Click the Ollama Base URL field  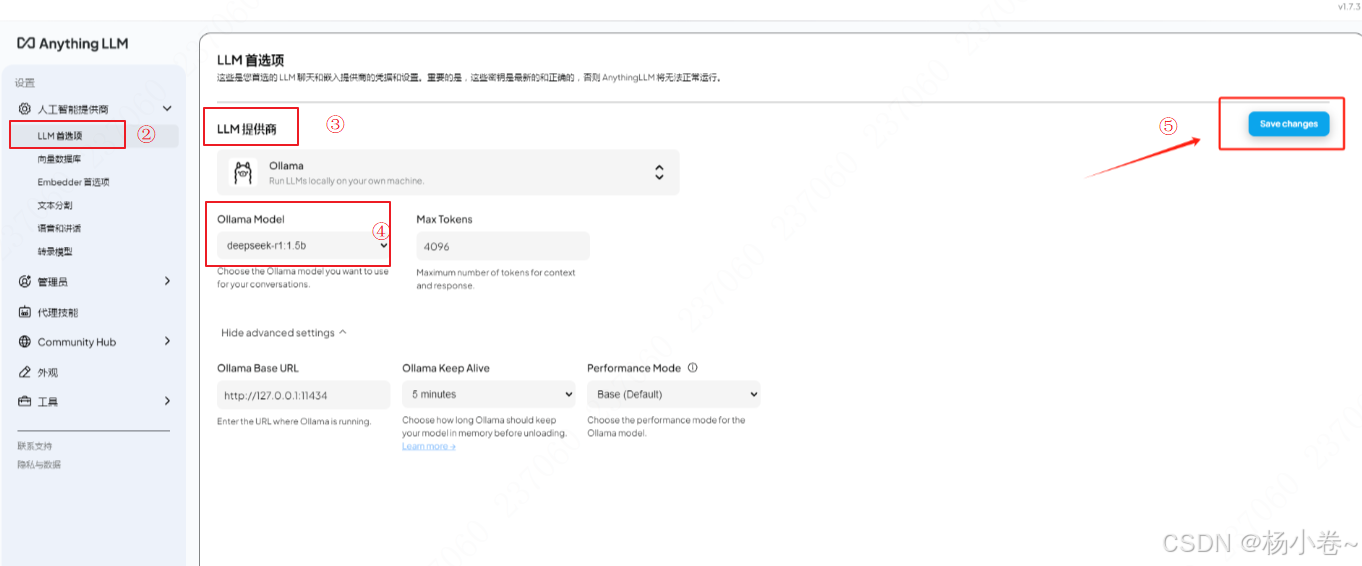tap(303, 394)
